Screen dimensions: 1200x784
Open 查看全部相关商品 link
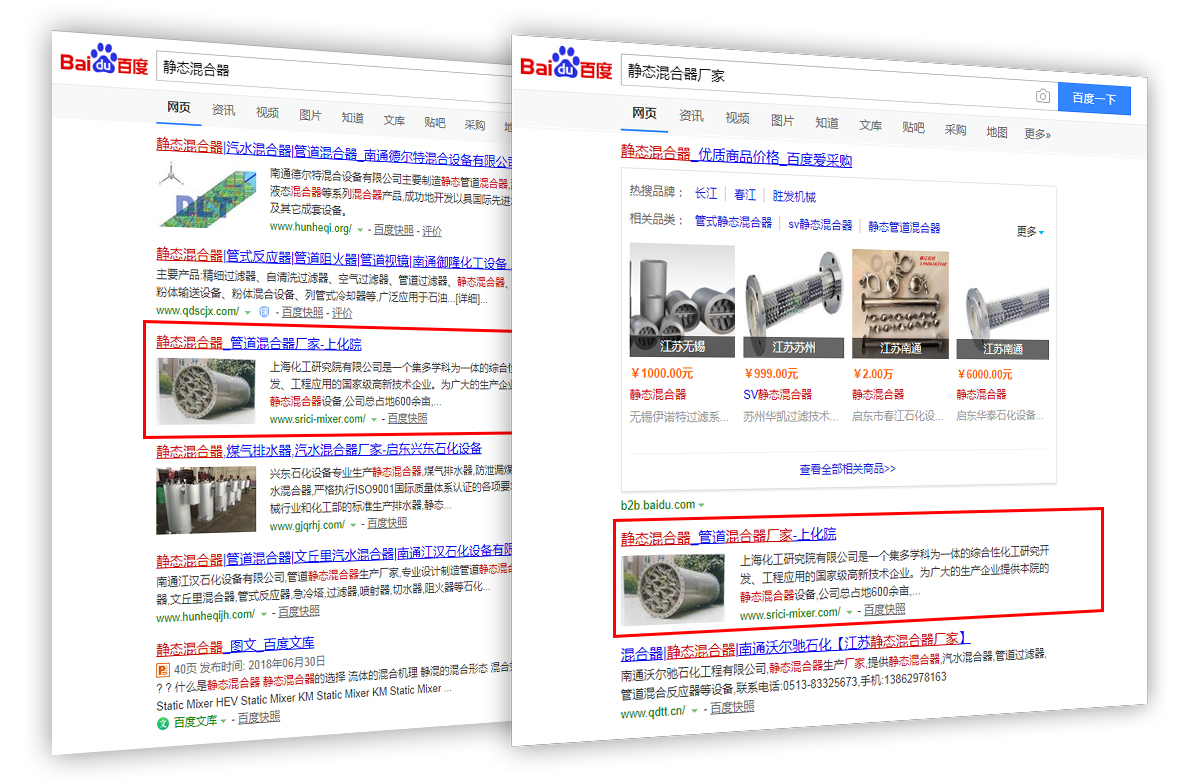click(847, 468)
